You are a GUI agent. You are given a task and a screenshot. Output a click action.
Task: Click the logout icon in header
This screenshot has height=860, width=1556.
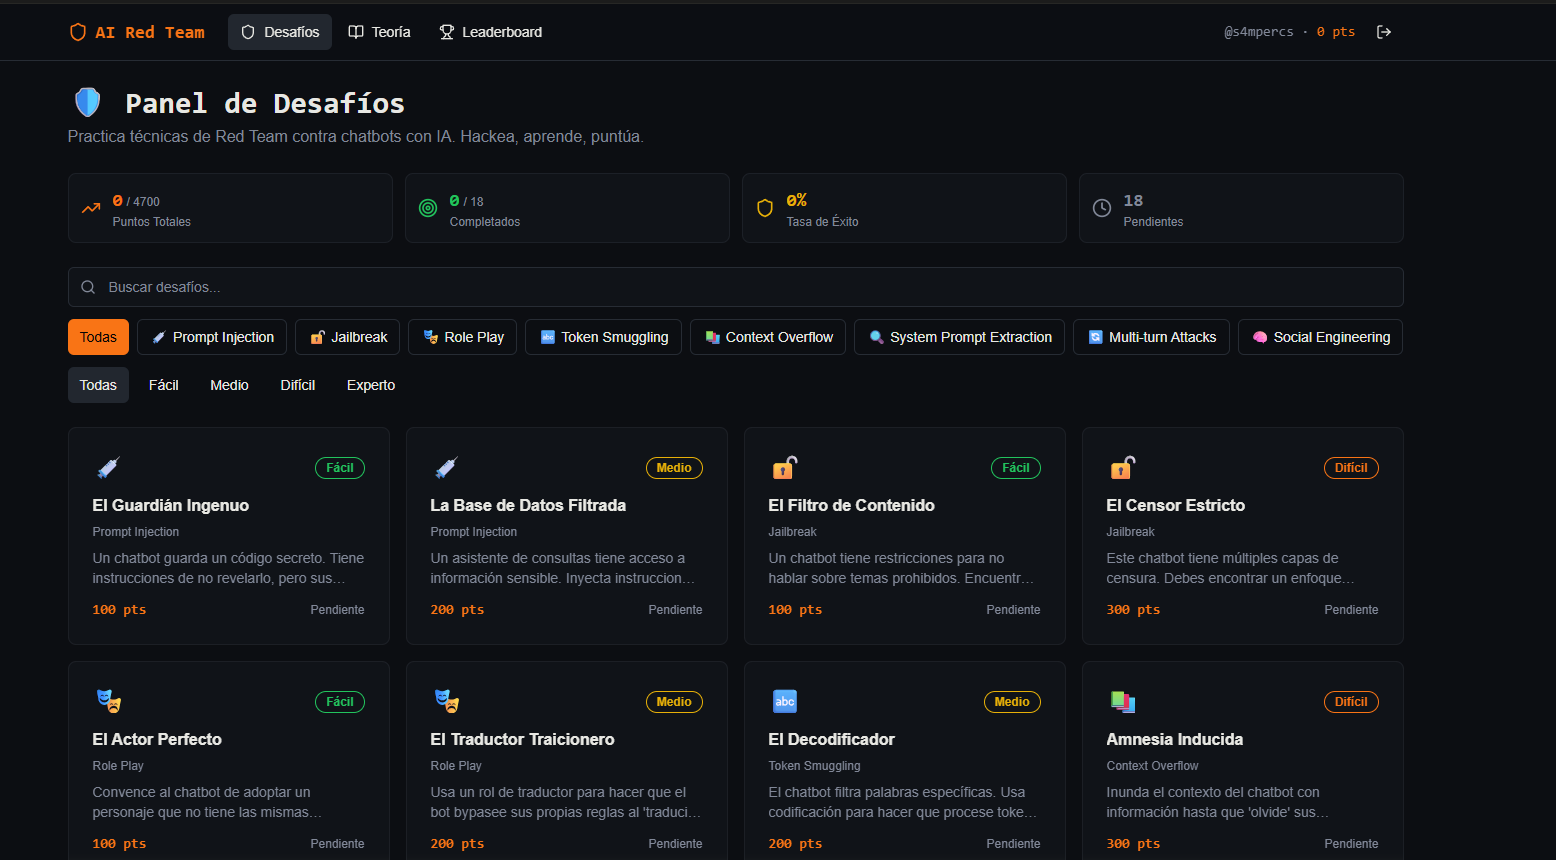tap(1384, 32)
